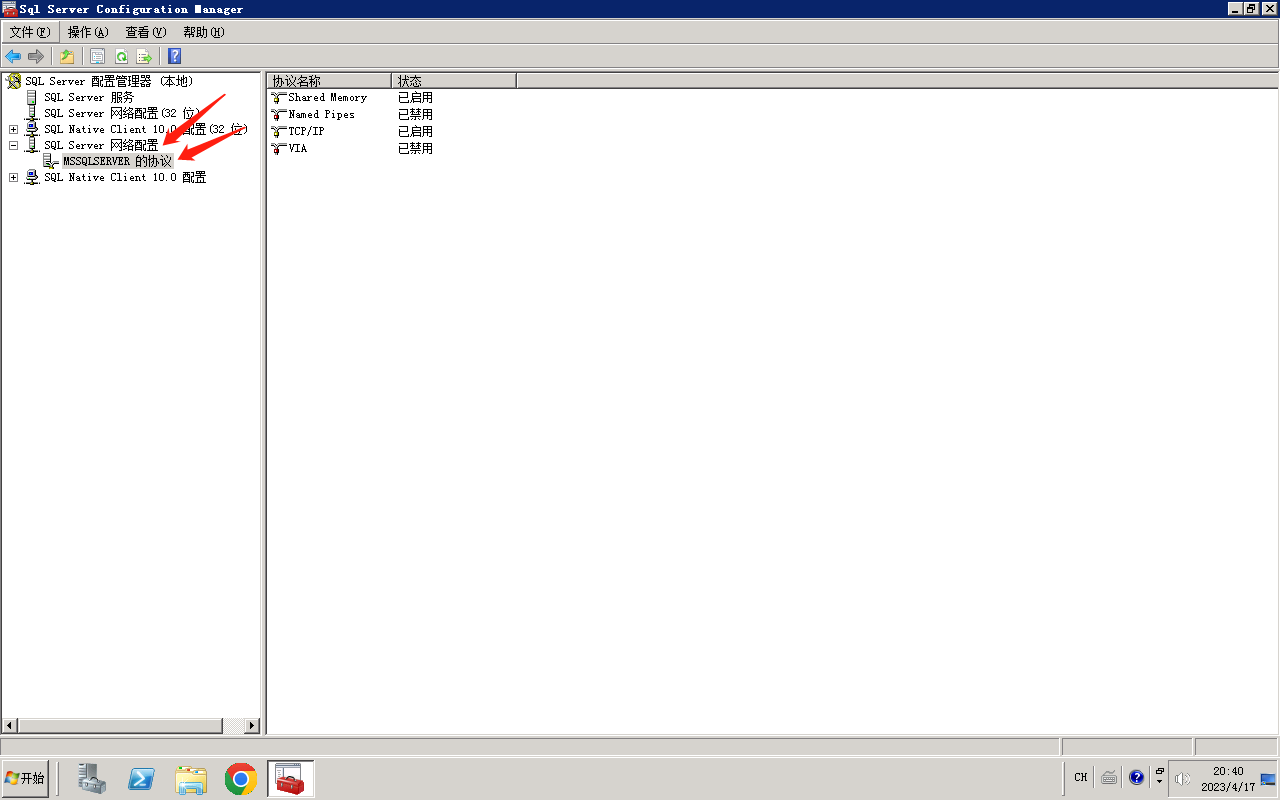This screenshot has height=800, width=1280.
Task: Select SQL Server 服务 in the tree
Action: tap(88, 97)
